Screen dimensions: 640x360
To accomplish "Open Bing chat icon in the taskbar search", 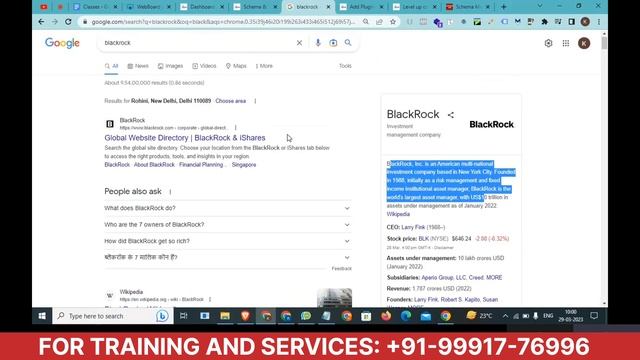I will pyautogui.click(x=162, y=316).
